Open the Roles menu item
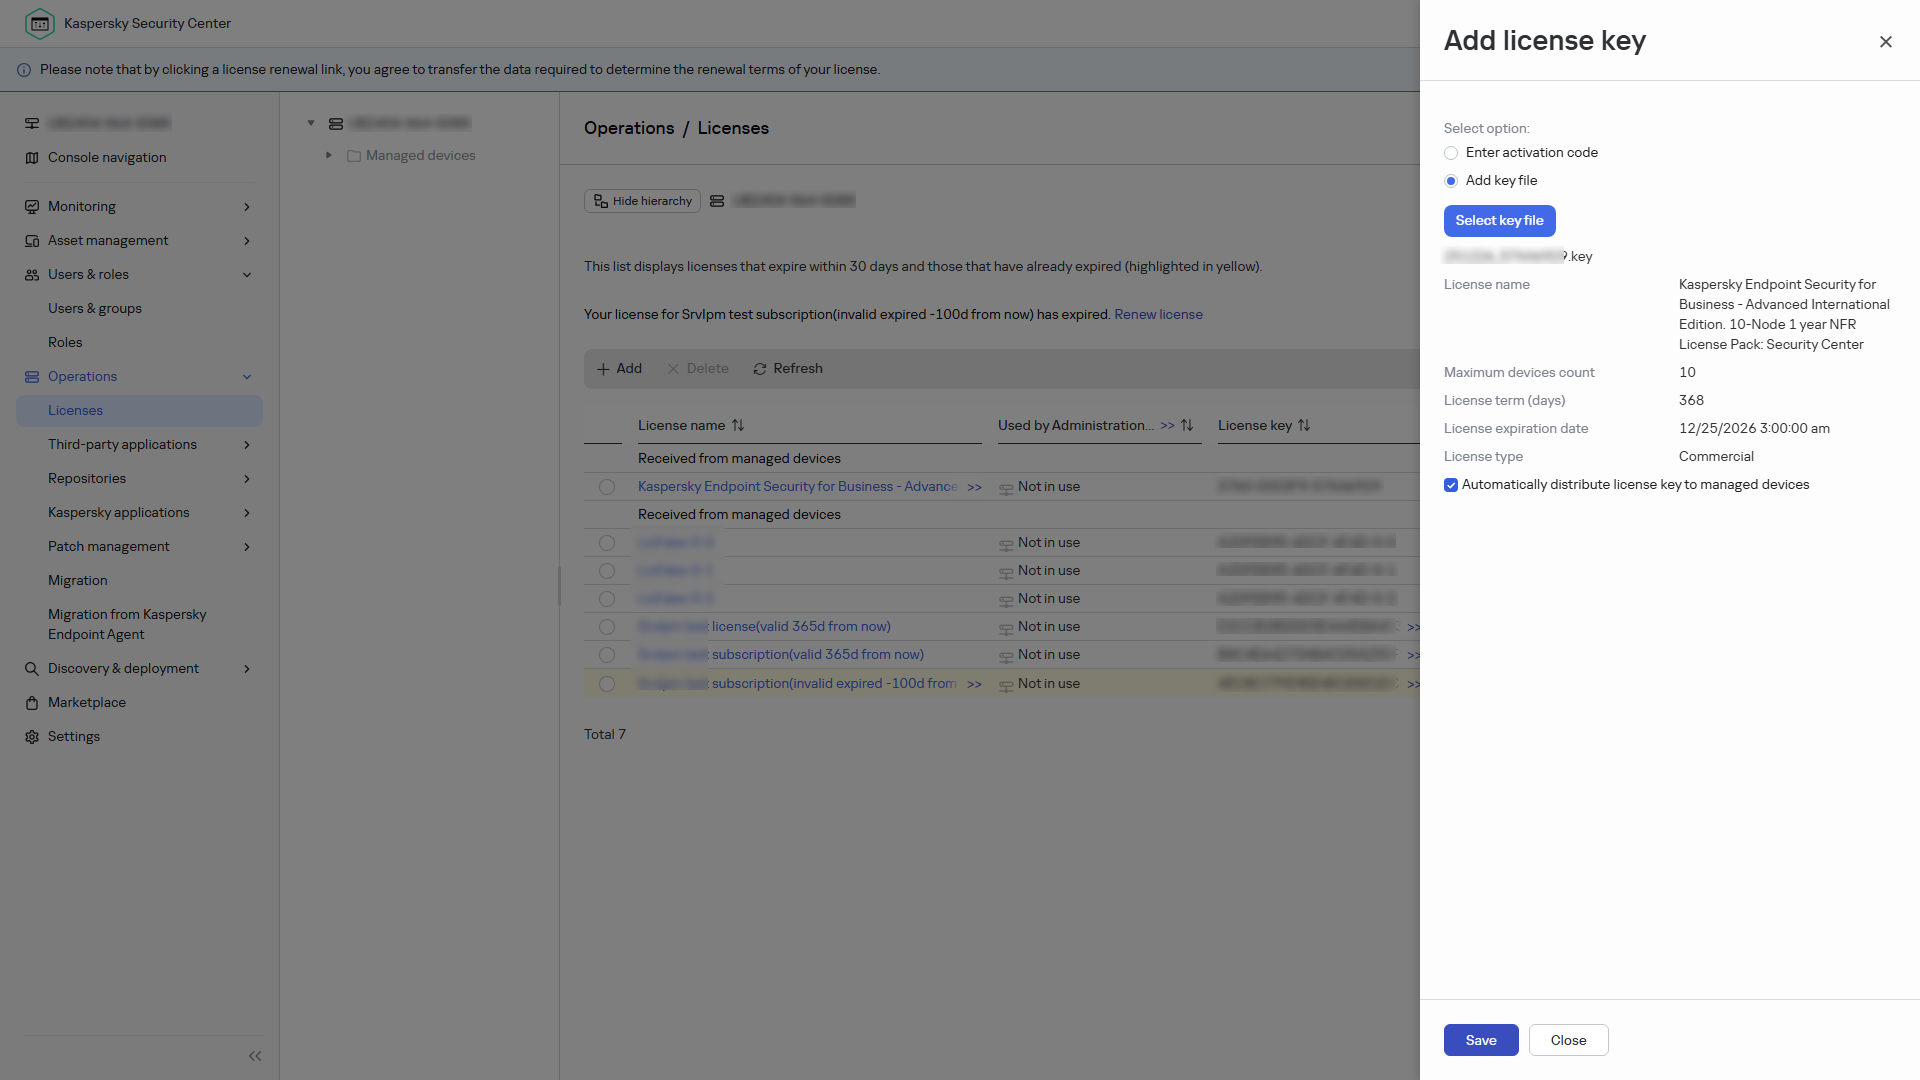This screenshot has height=1080, width=1920. (65, 343)
